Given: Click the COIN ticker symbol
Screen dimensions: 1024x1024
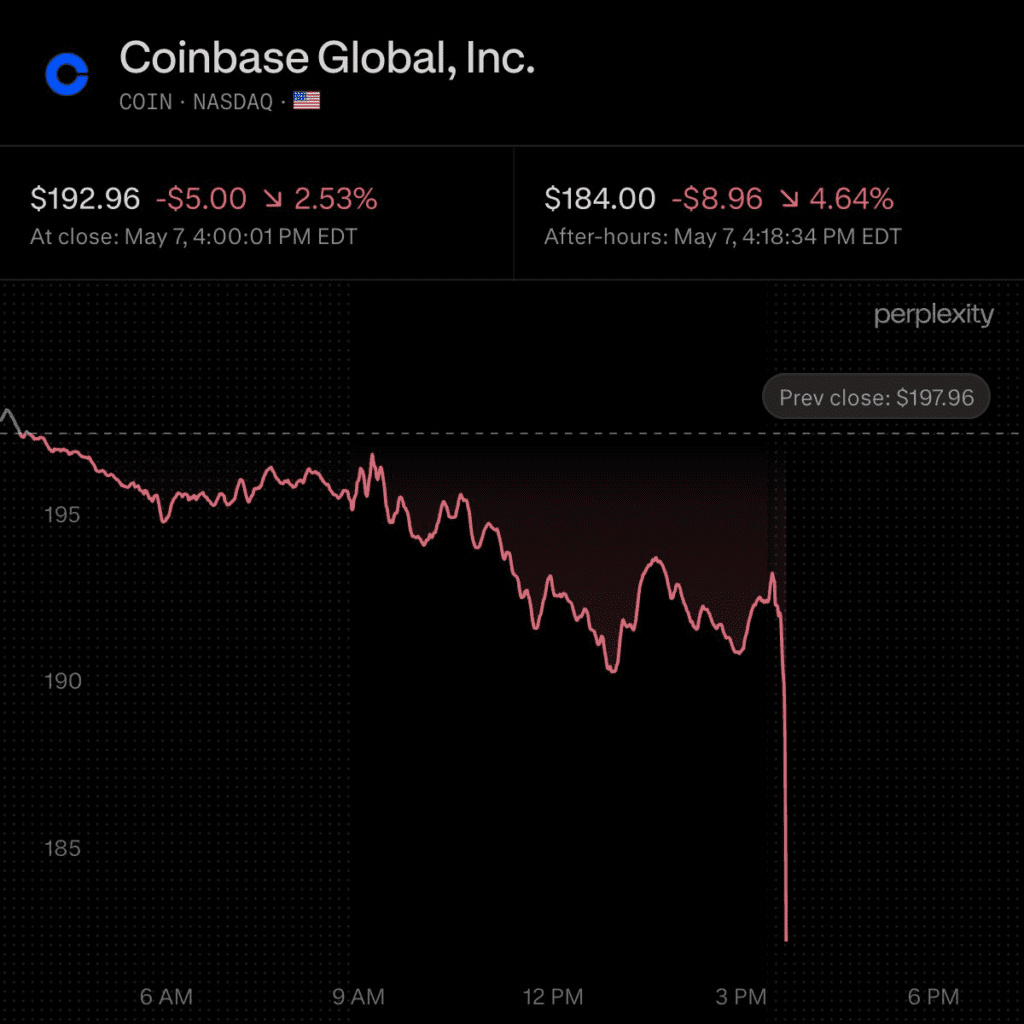Looking at the screenshot, I should 146,102.
